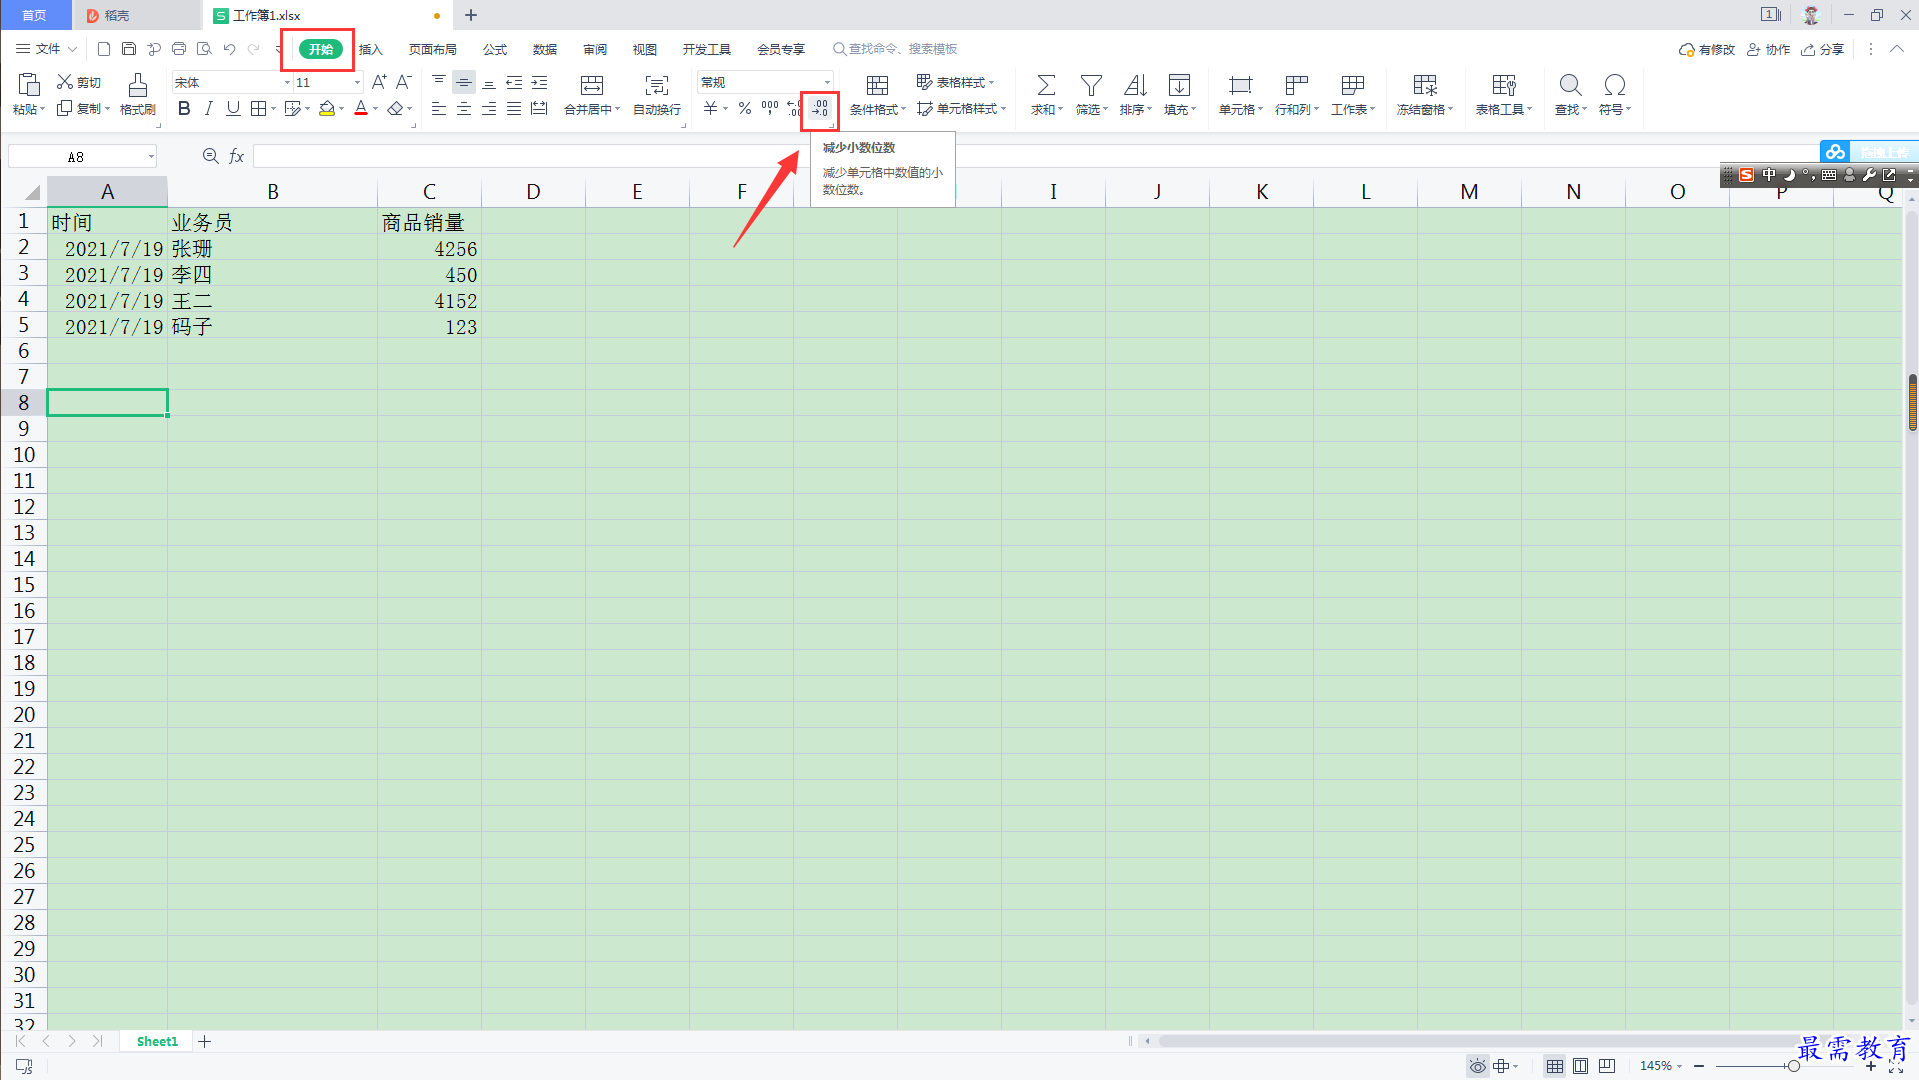Open the 页面布局 ribbon tab
This screenshot has width=1919, height=1080.
click(x=433, y=49)
